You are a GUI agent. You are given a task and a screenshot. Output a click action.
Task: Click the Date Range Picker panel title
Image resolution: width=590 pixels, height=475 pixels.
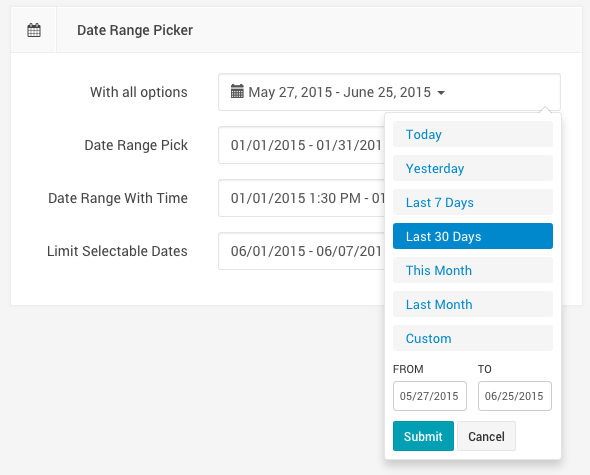click(135, 30)
